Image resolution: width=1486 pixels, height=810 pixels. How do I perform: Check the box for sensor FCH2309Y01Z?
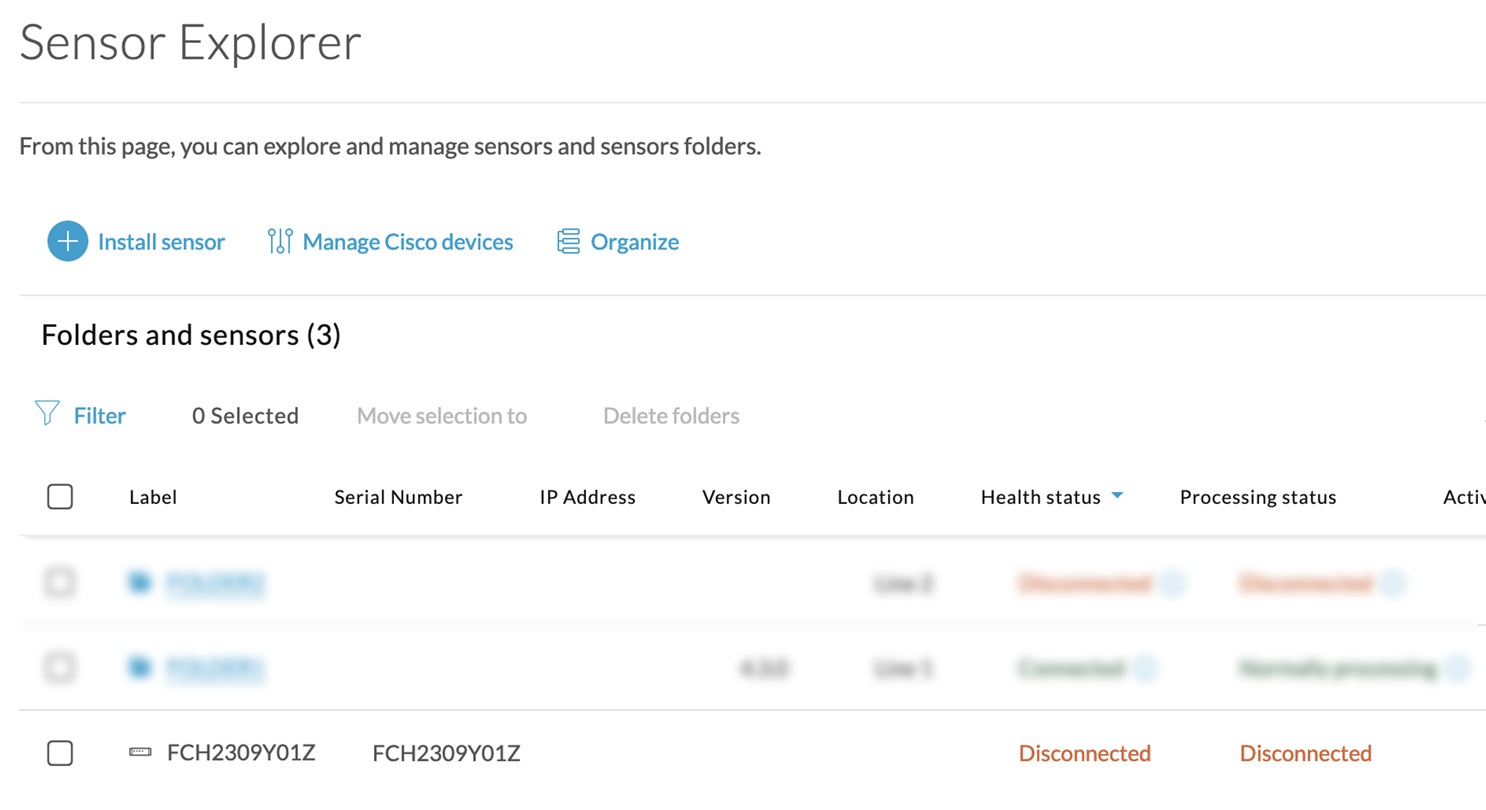[x=60, y=753]
